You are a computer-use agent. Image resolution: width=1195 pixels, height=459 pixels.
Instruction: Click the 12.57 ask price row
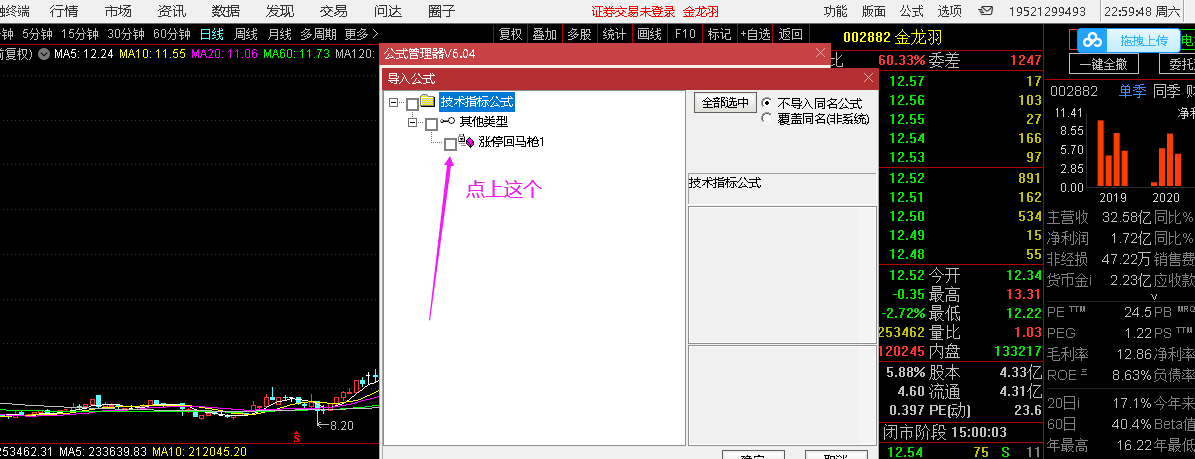[960, 81]
